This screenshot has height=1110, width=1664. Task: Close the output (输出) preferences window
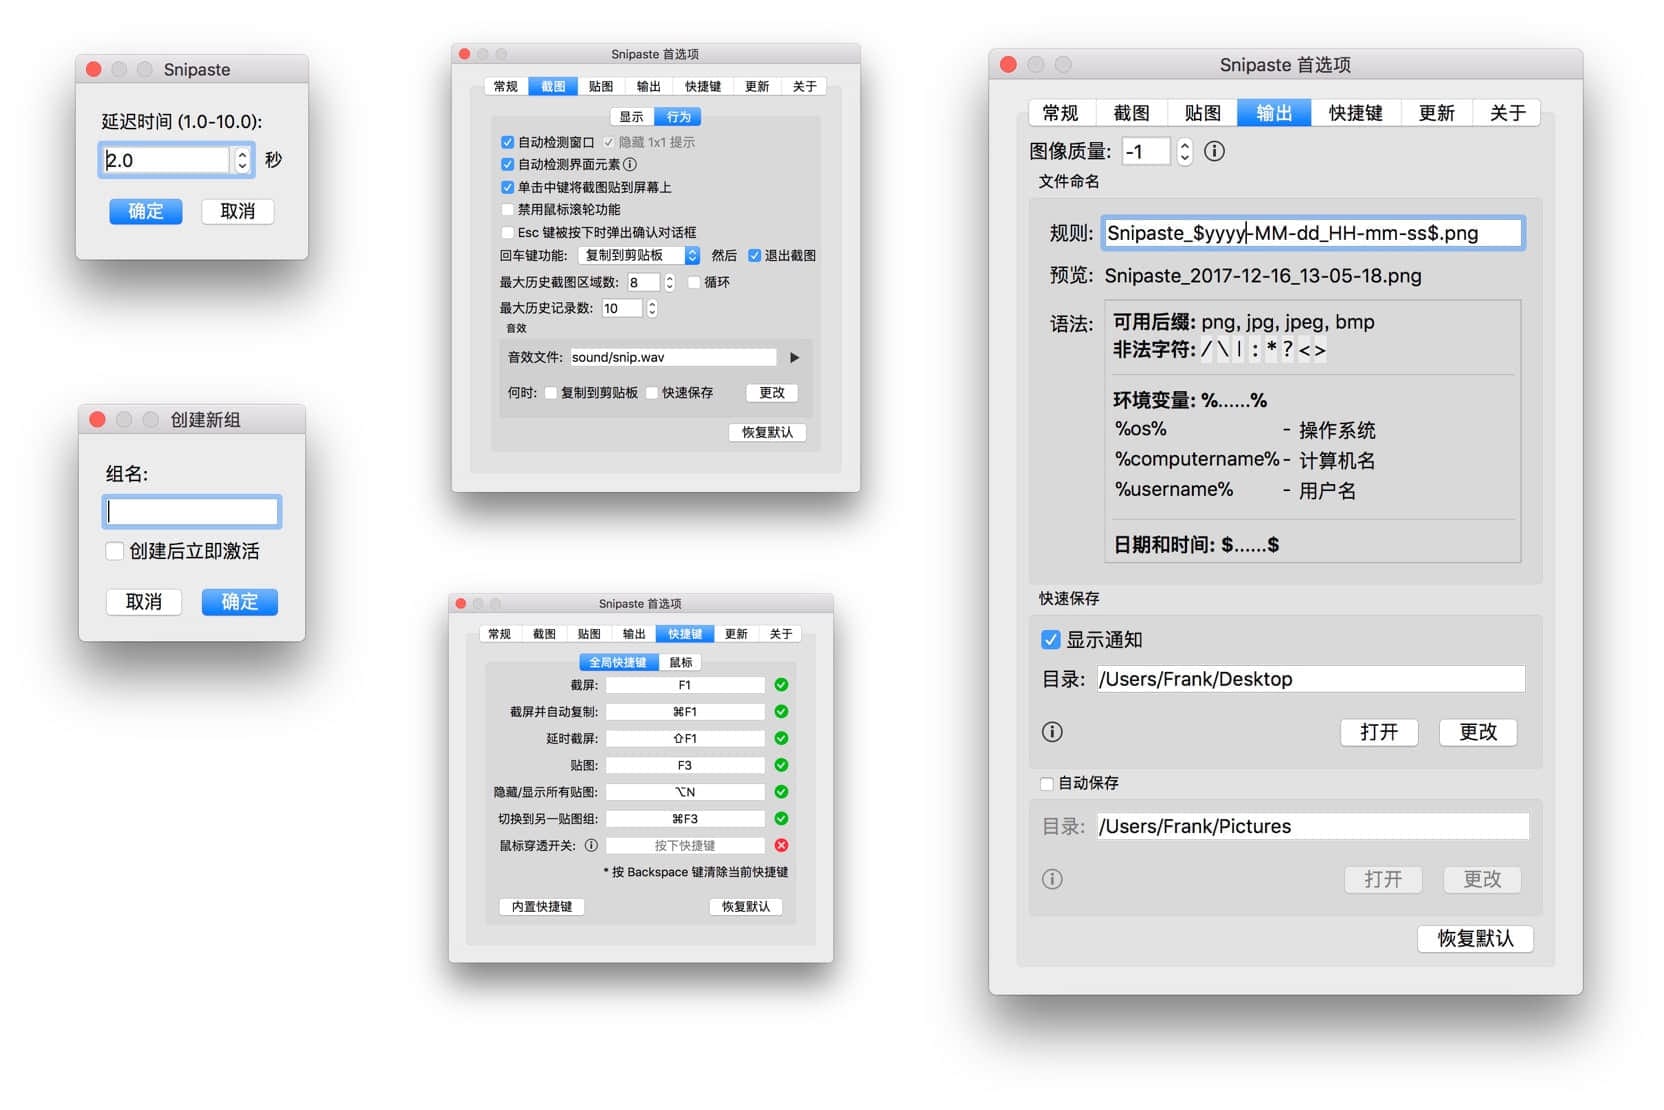pos(1008,64)
